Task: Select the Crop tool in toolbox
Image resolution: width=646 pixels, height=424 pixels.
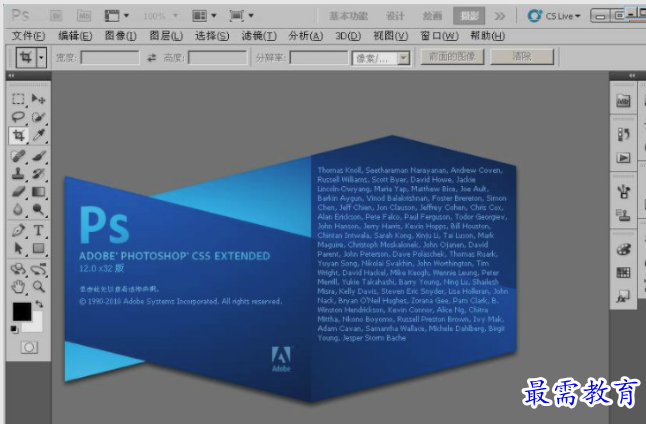Action: [x=18, y=135]
